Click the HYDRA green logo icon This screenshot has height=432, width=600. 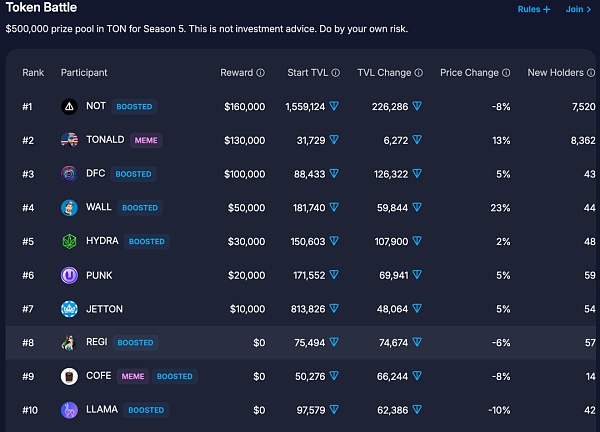(69, 242)
